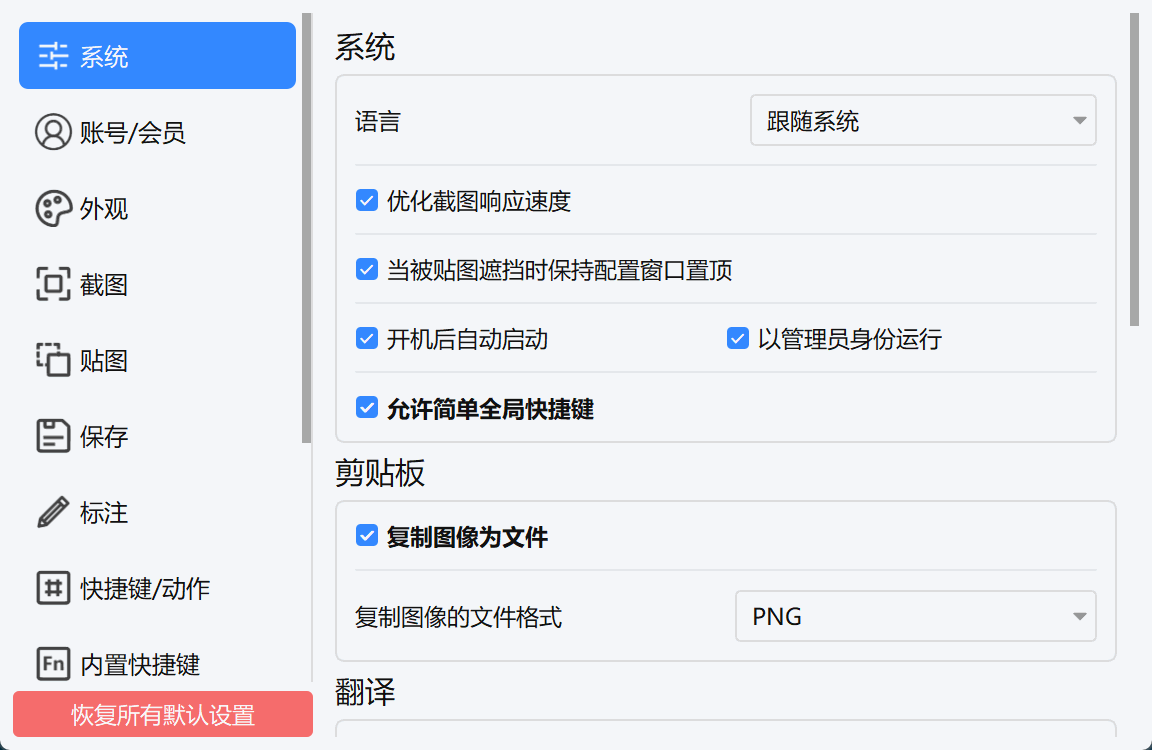
Task: Switch to the 截图 settings tab
Action: coord(104,285)
